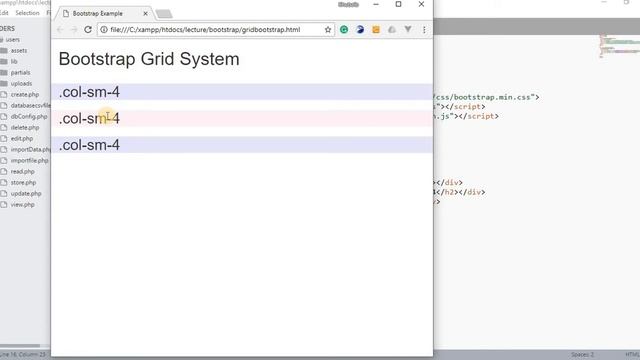
Task: Maximize the Chrome window
Action: coord(398,4)
